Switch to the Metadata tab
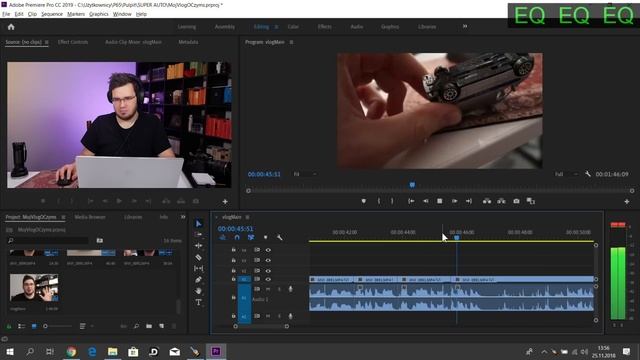The width and height of the screenshot is (640, 360). pos(188,42)
